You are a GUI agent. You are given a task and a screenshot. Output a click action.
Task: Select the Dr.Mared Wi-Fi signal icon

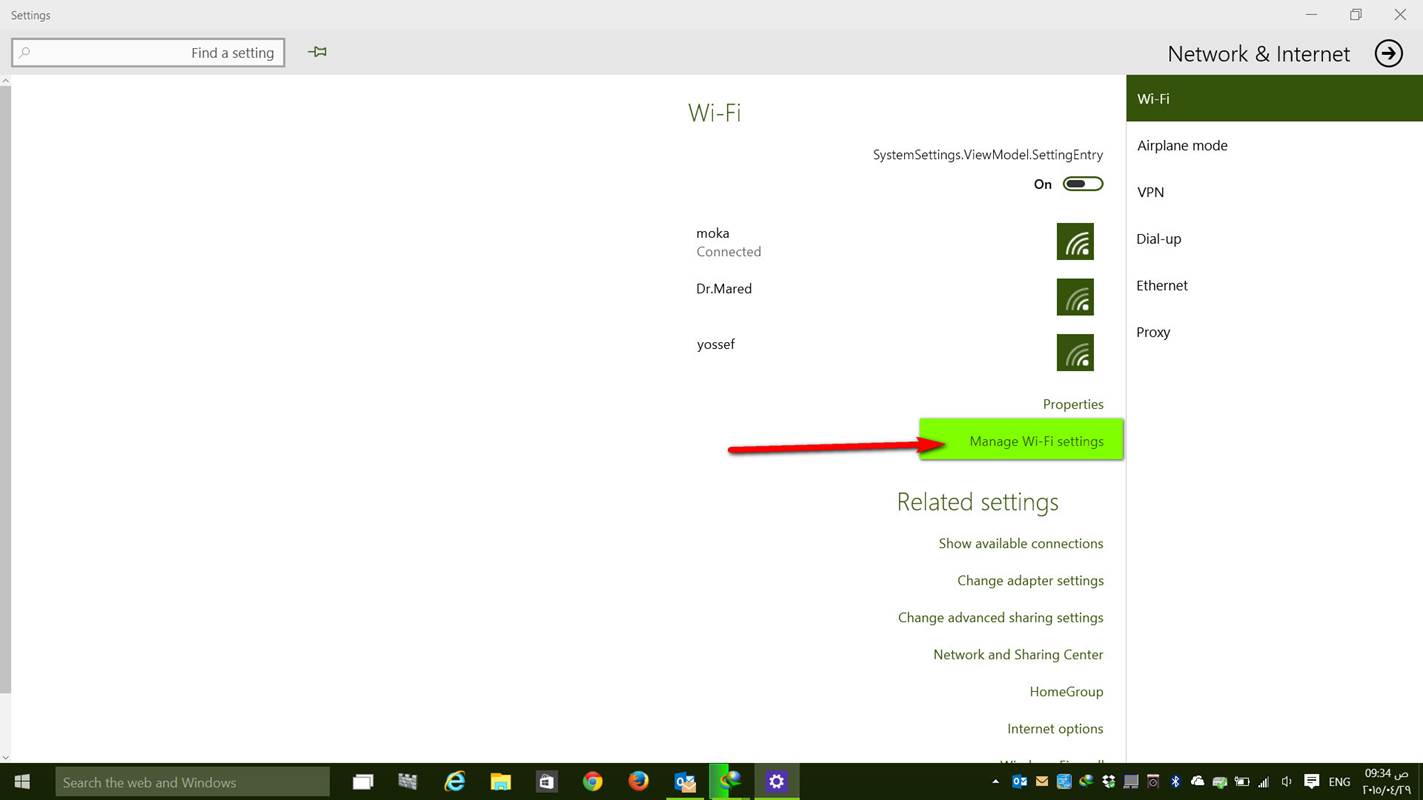click(1075, 297)
